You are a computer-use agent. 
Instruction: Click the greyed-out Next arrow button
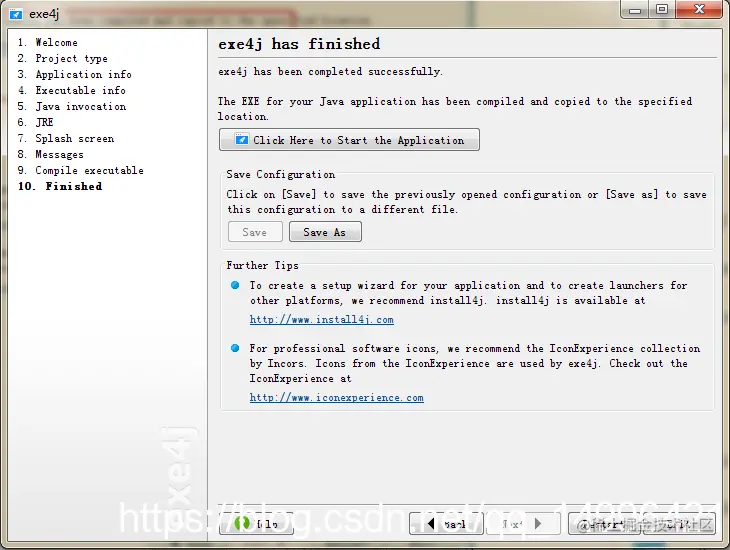(523, 523)
